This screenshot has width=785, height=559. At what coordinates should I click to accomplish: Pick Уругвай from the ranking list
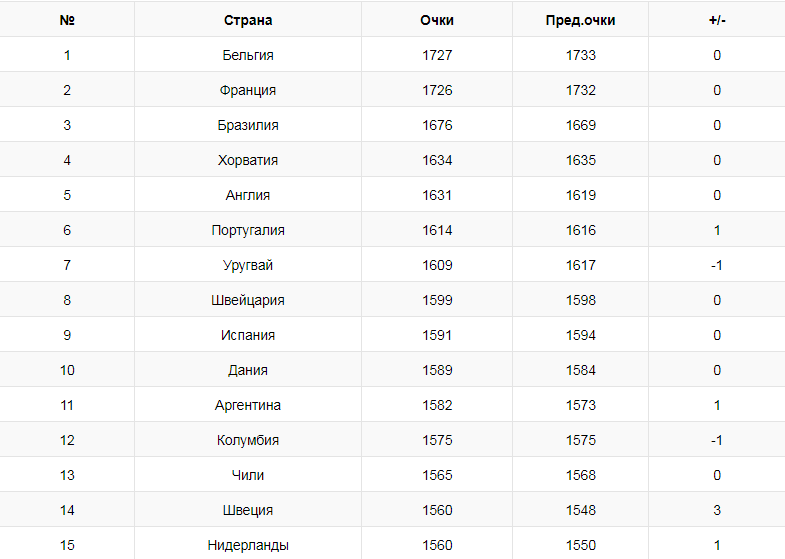[248, 265]
